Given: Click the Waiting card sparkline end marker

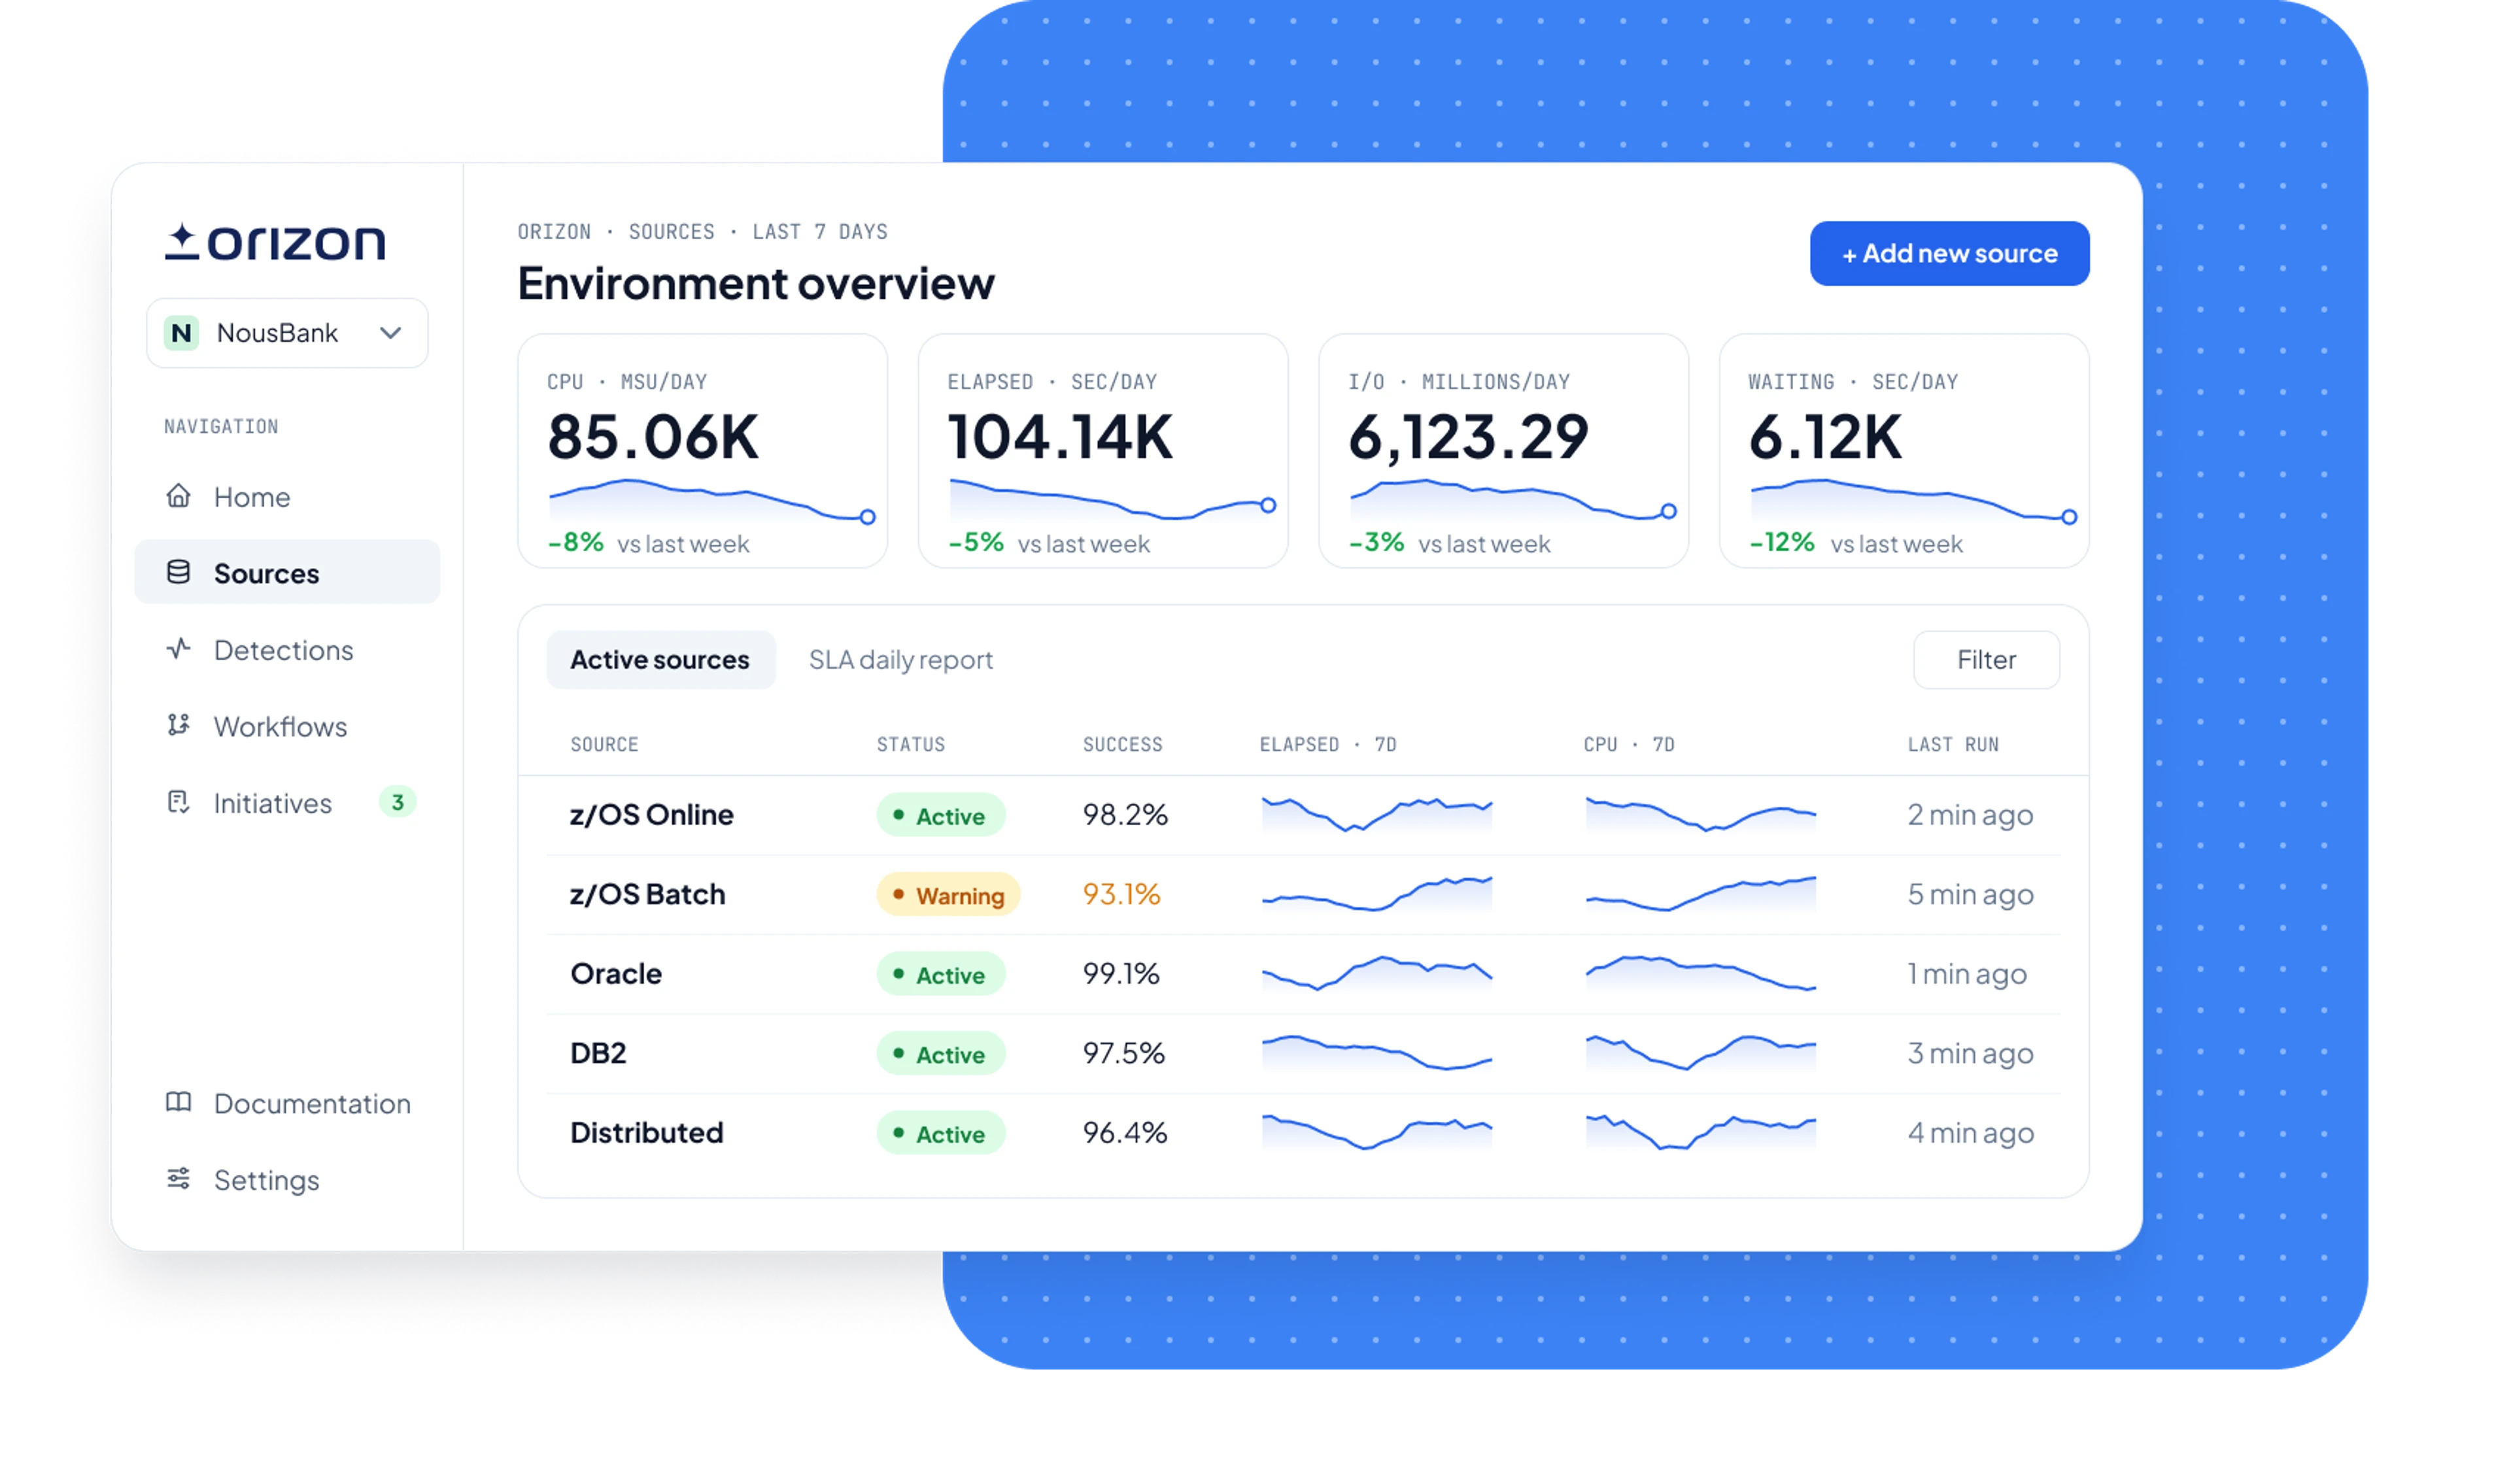Looking at the screenshot, I should 2069,517.
